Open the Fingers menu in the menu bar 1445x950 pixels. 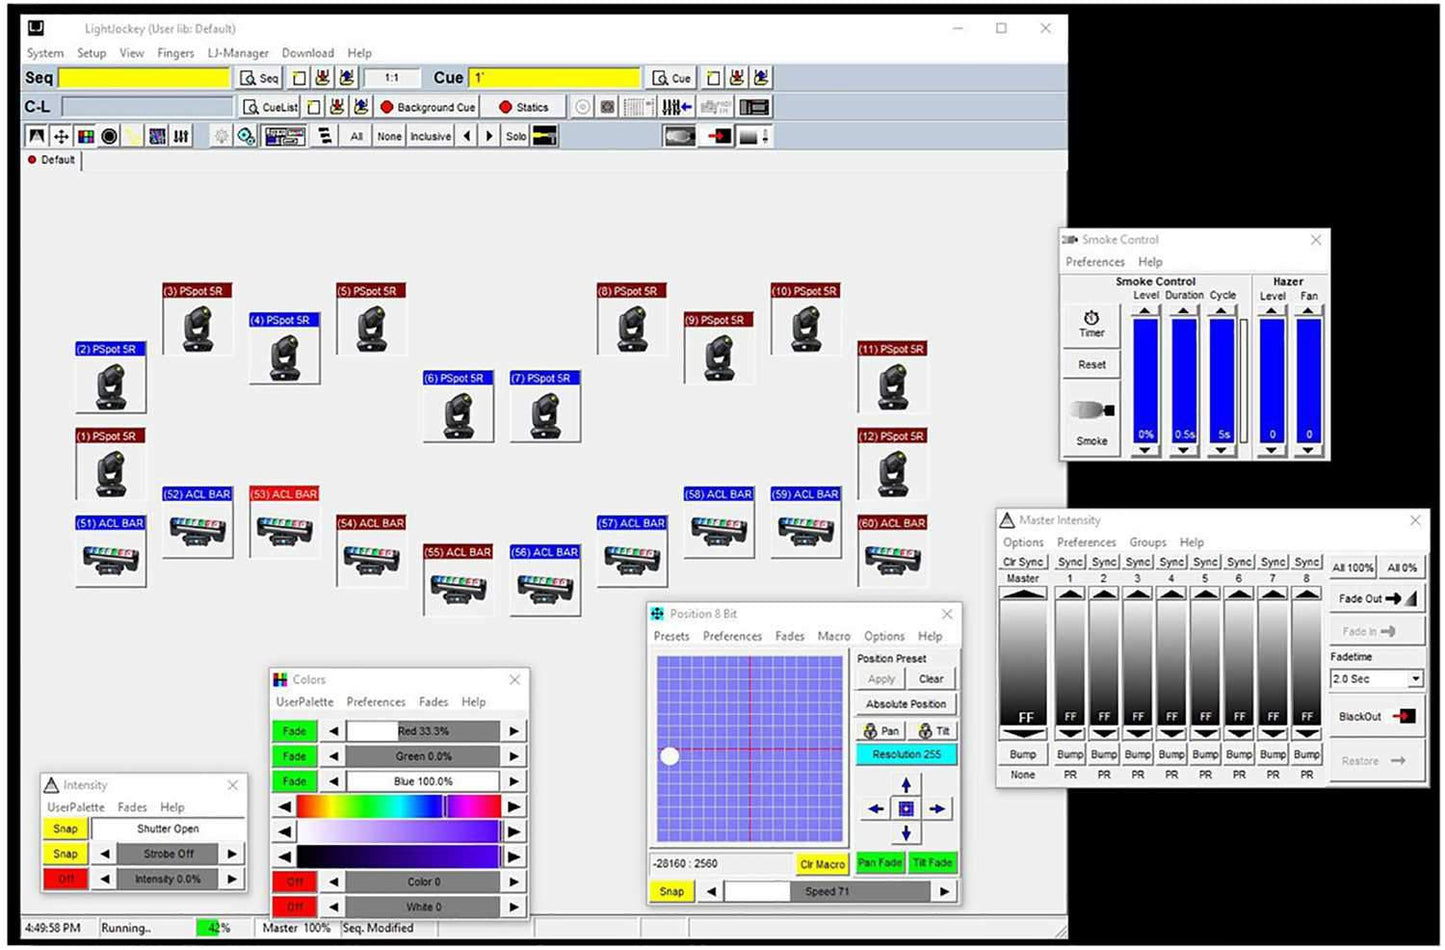pyautogui.click(x=176, y=52)
